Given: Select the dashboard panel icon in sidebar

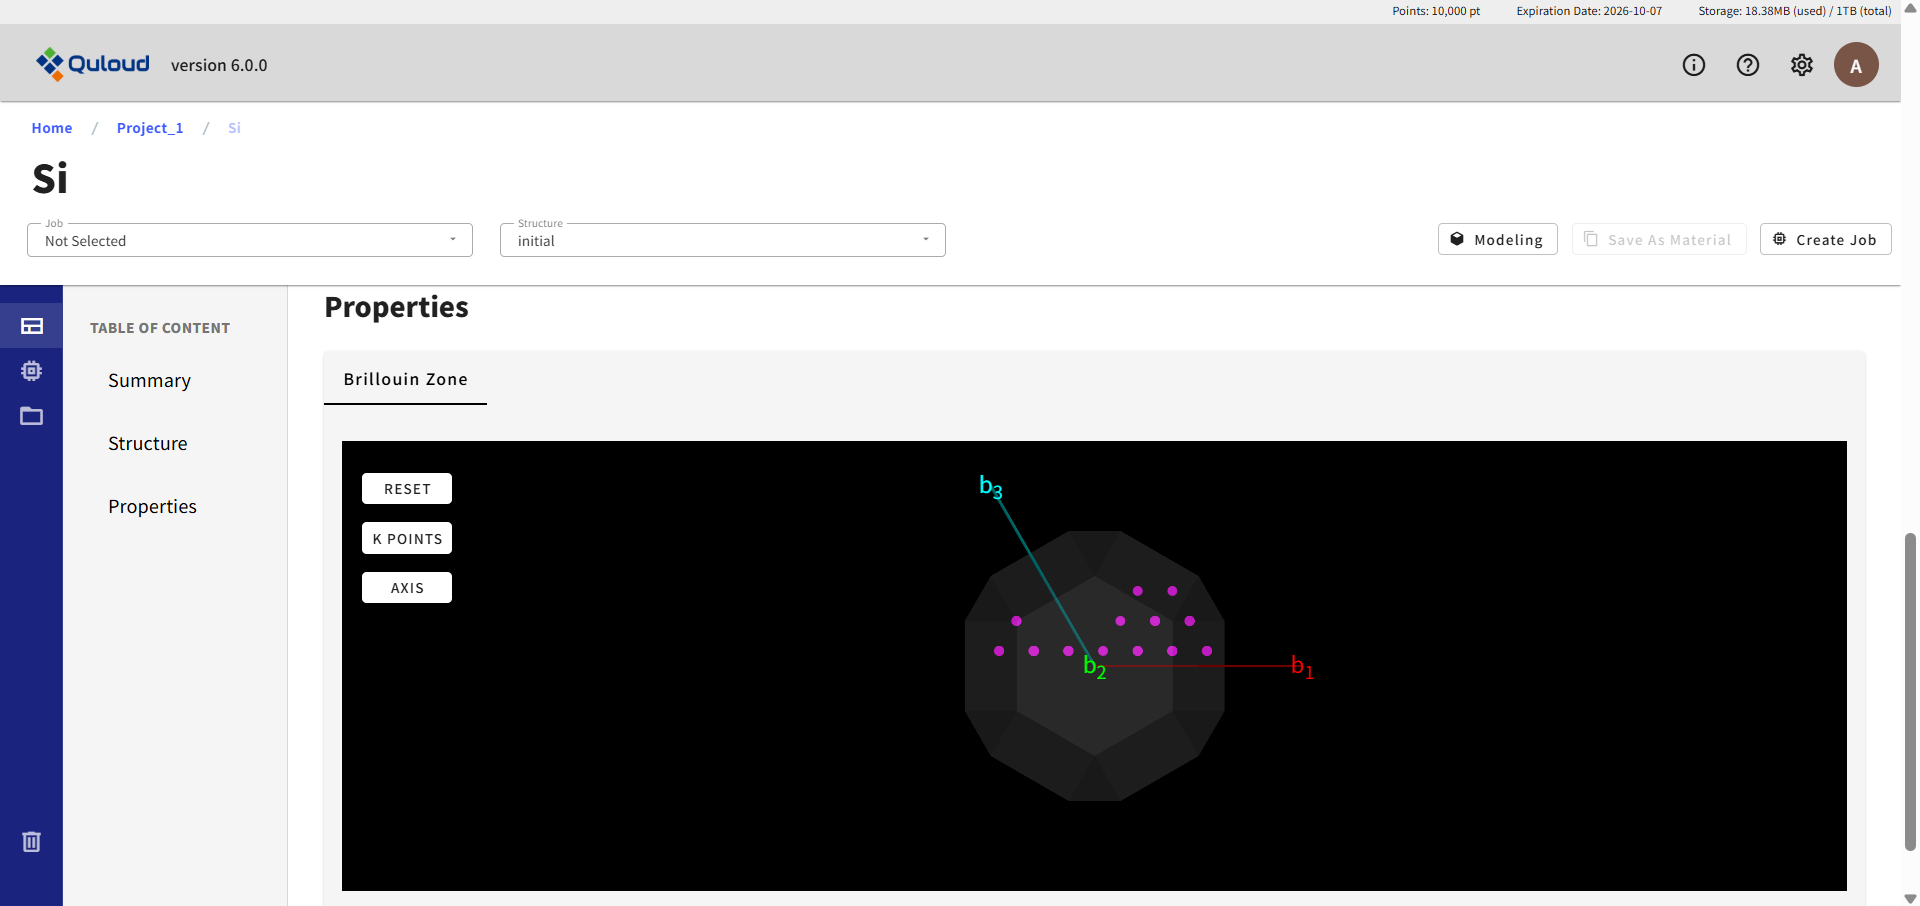Looking at the screenshot, I should [31, 326].
